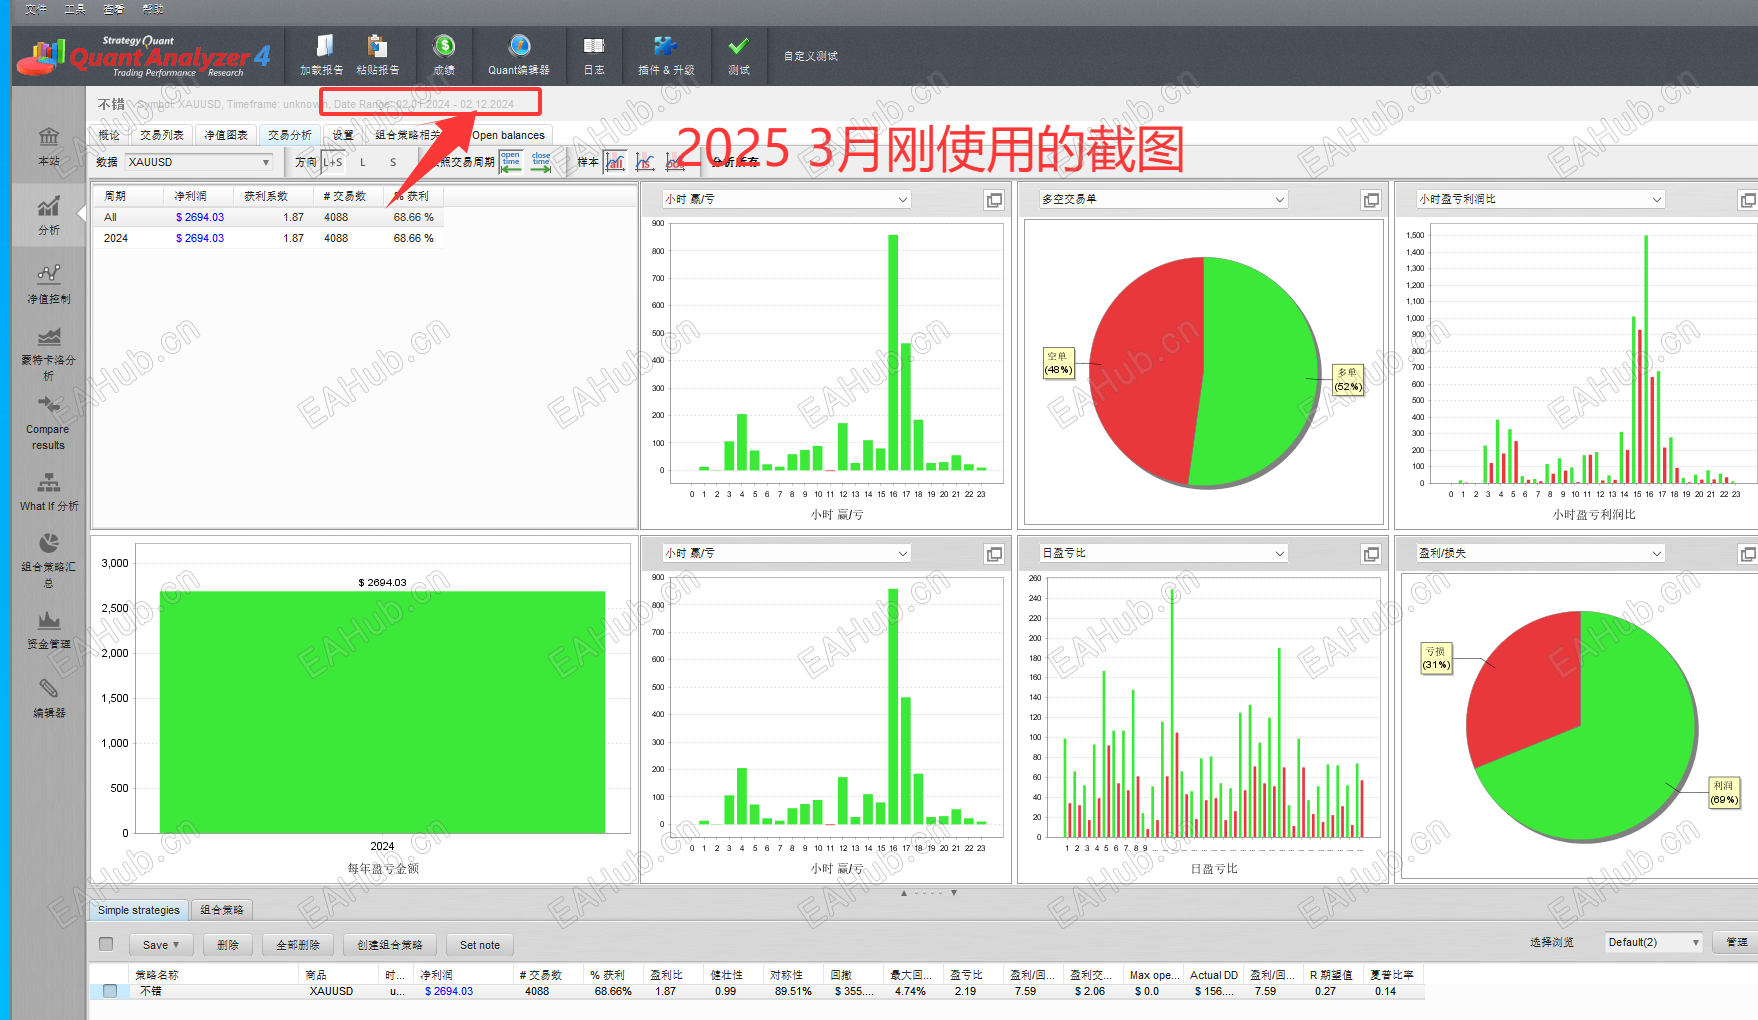This screenshot has width=1758, height=1020.
Task: Click the 测试 green checkmark icon
Action: coord(739,46)
